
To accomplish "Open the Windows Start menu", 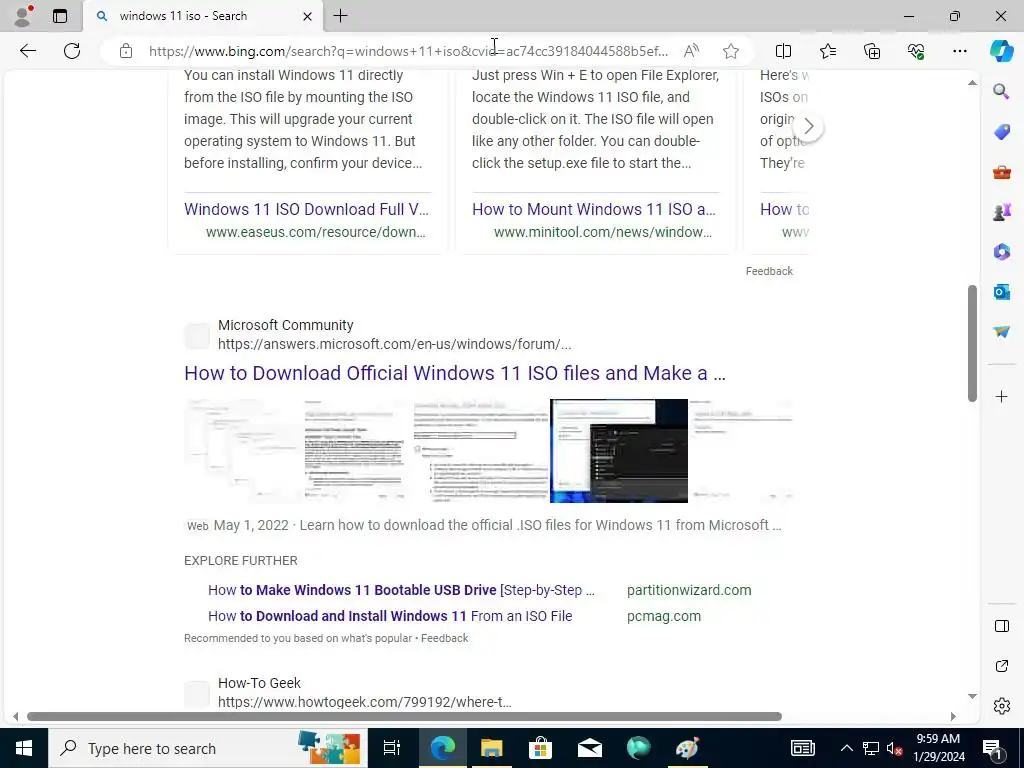I will pos(24,748).
